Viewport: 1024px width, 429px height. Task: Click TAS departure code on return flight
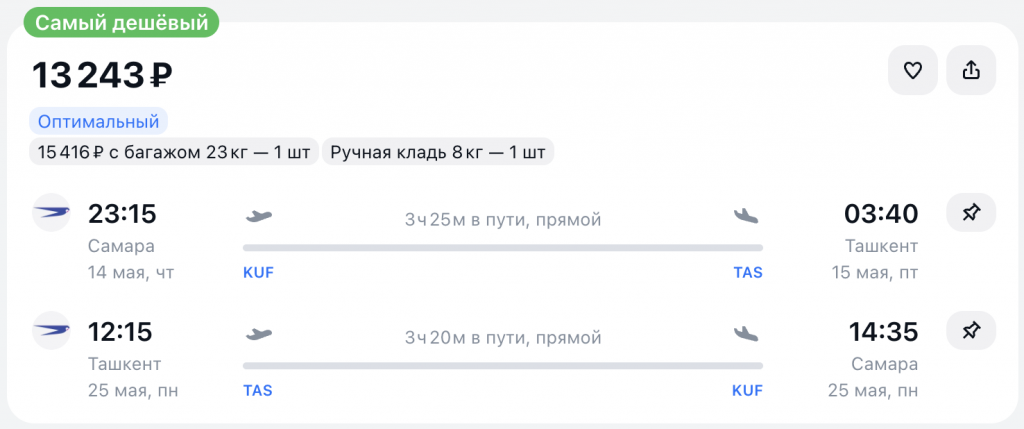point(258,391)
